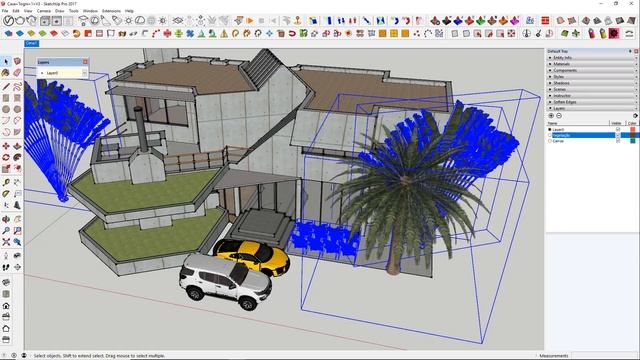Open the File menu

coord(5,11)
